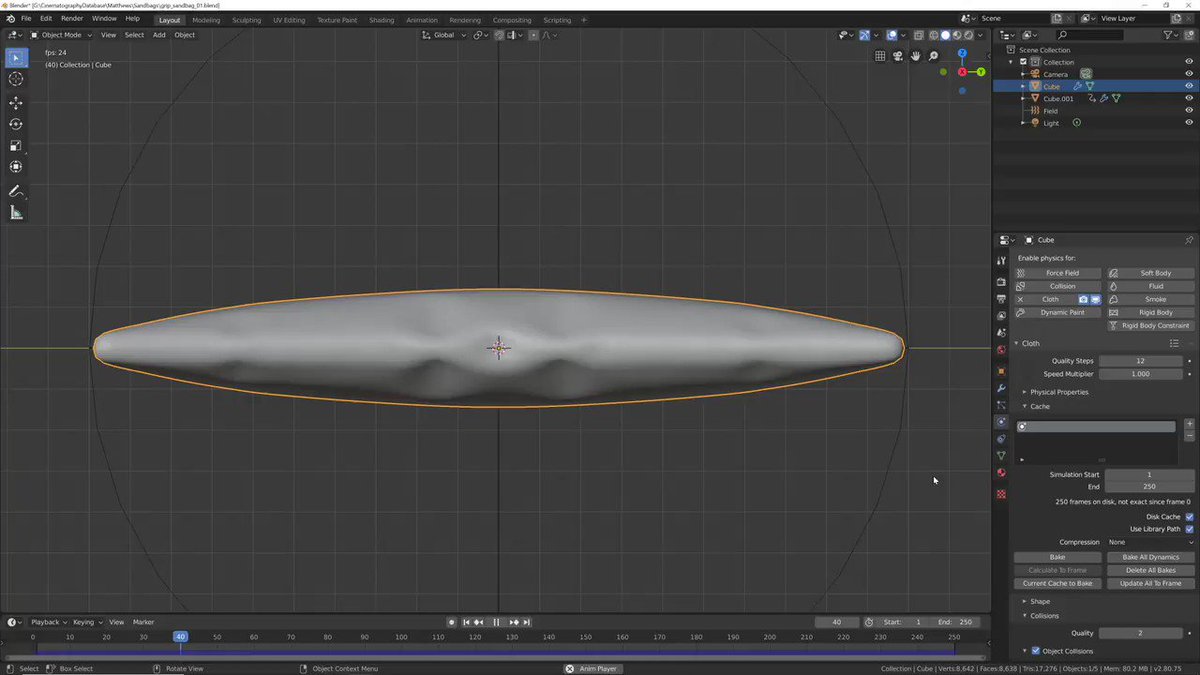Screen dimensions: 1200x675
Task: Click the blue Z axis gizmo
Action: pyautogui.click(x=962, y=53)
